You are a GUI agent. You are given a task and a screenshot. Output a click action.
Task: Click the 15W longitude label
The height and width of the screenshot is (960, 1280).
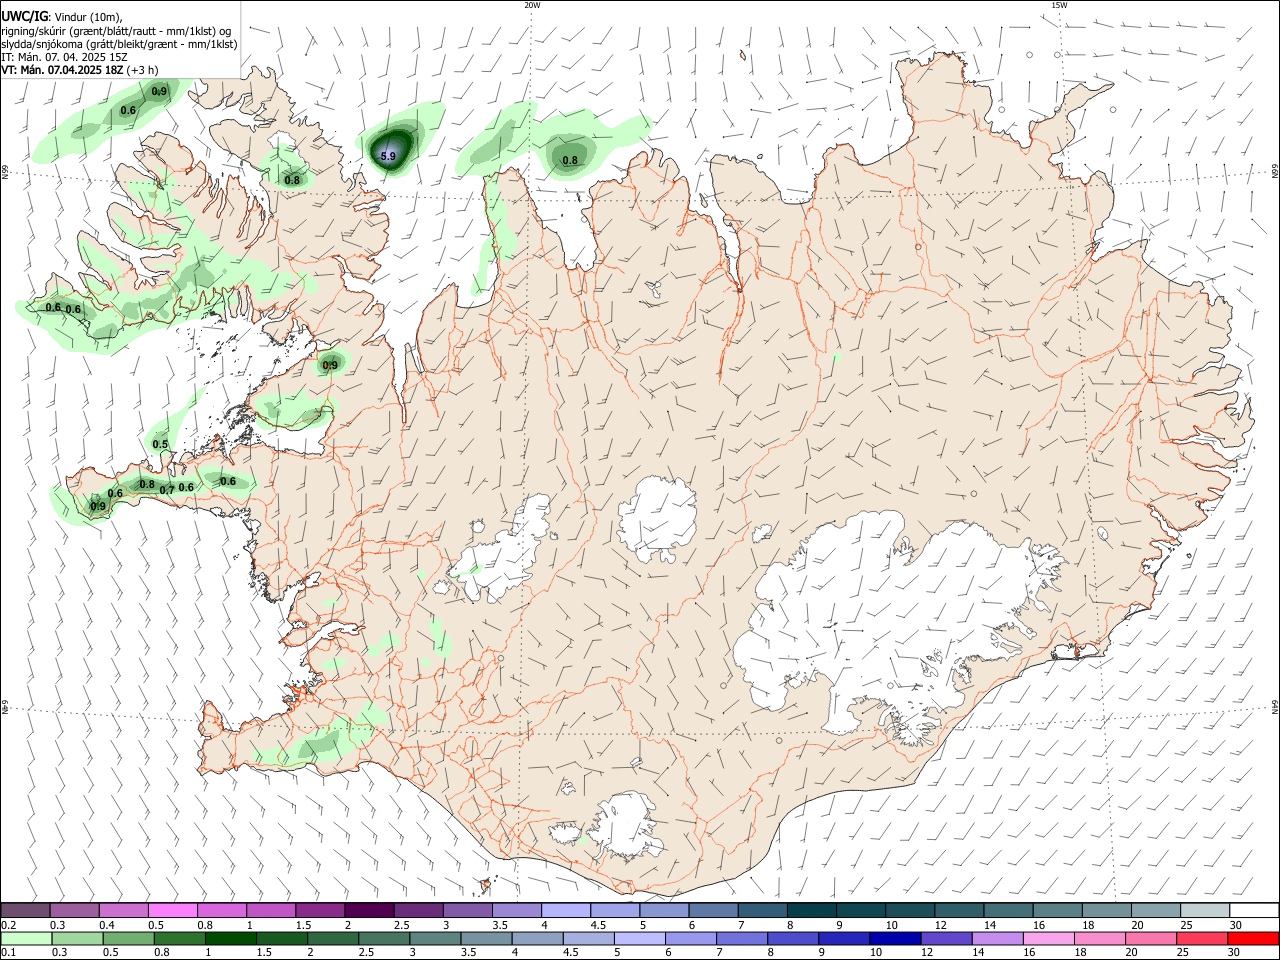(x=1059, y=5)
